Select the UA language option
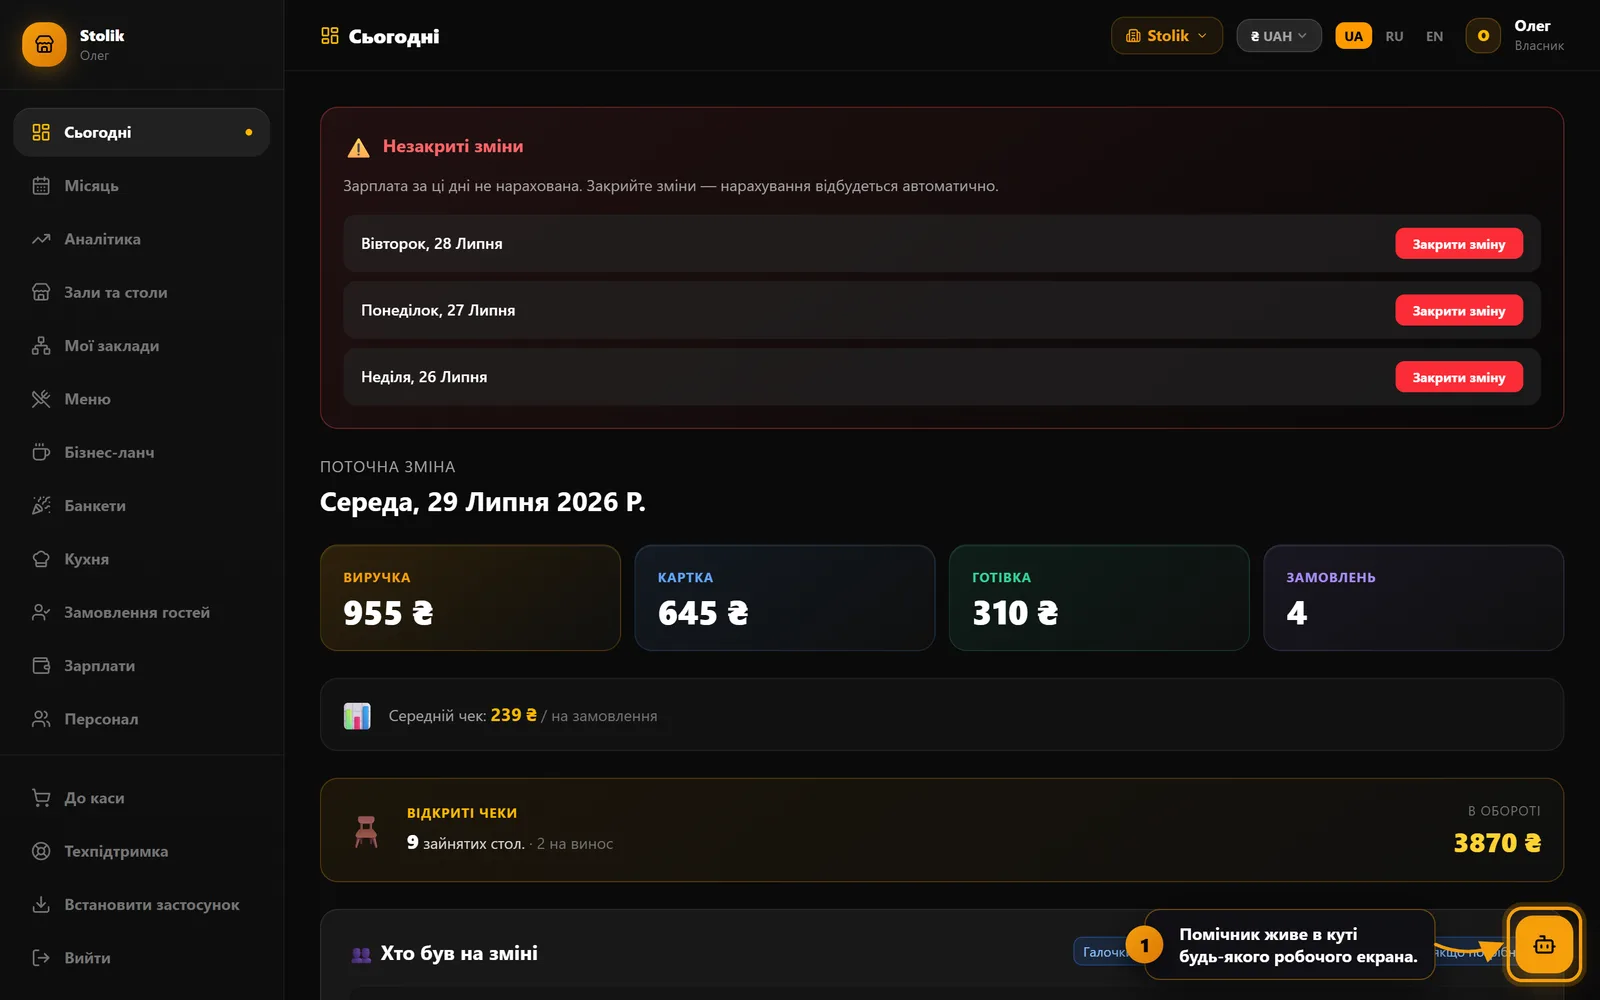 coord(1353,36)
